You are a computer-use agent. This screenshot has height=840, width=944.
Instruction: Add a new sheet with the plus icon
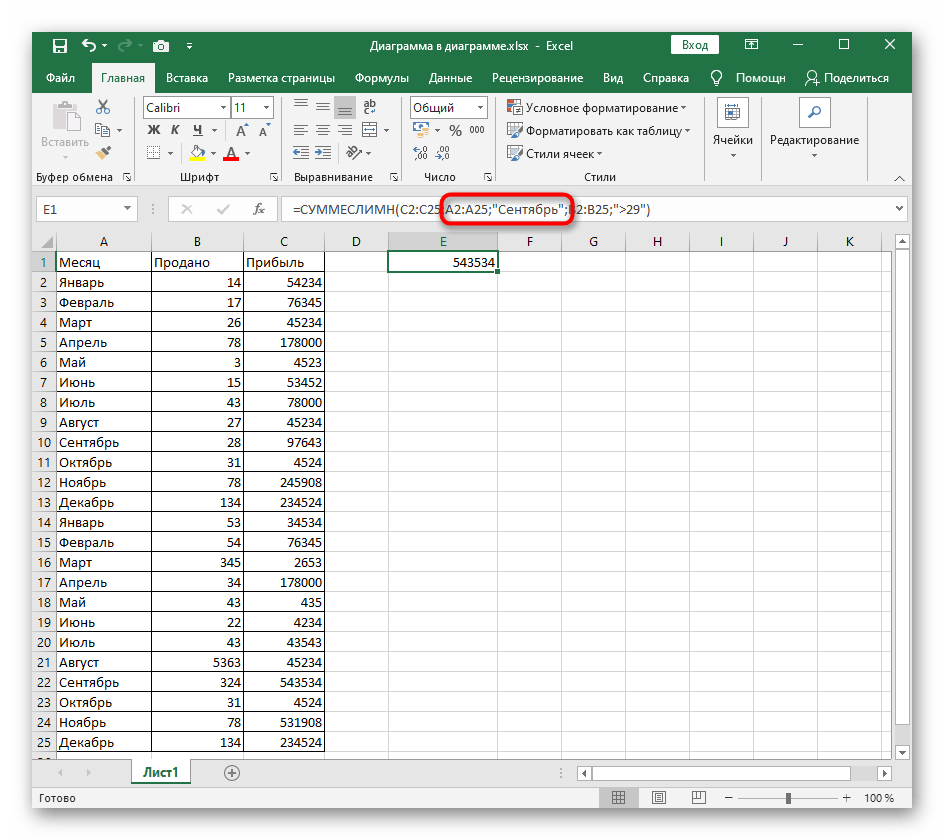pos(232,772)
